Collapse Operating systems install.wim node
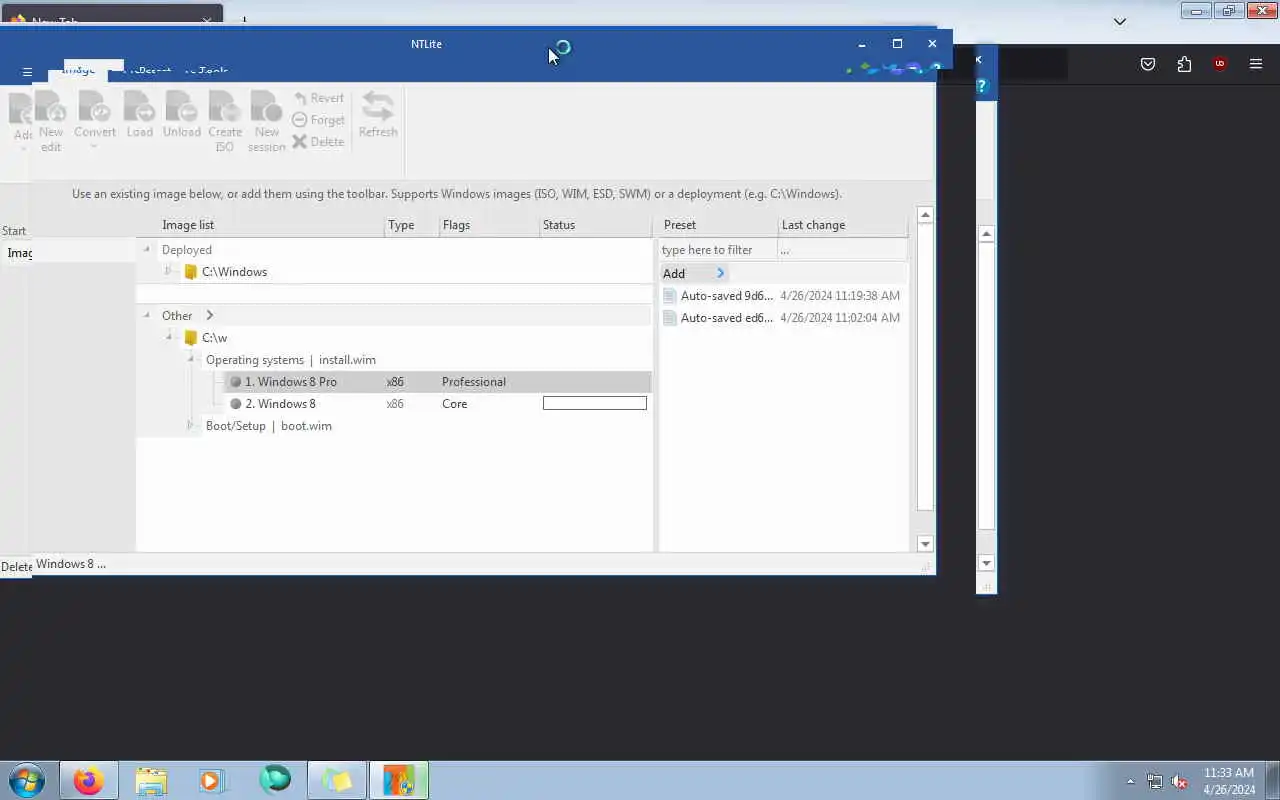Viewport: 1280px width, 800px height. tap(191, 360)
